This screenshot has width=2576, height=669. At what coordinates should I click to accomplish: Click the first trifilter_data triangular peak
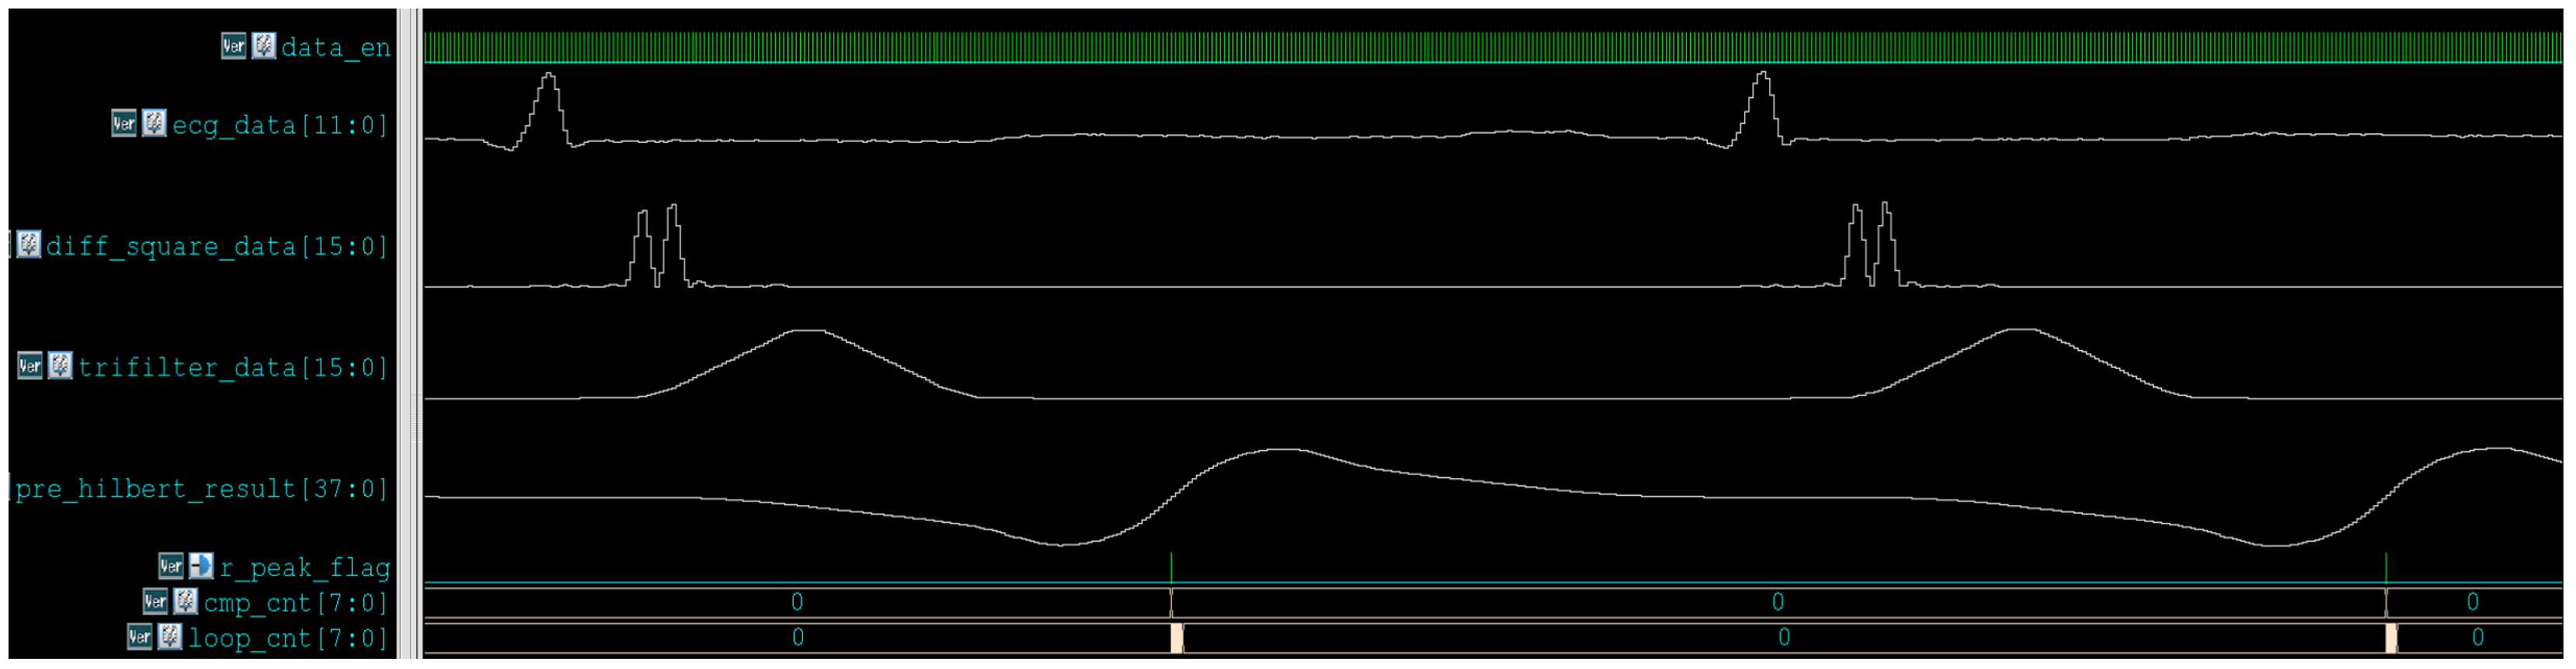(808, 363)
